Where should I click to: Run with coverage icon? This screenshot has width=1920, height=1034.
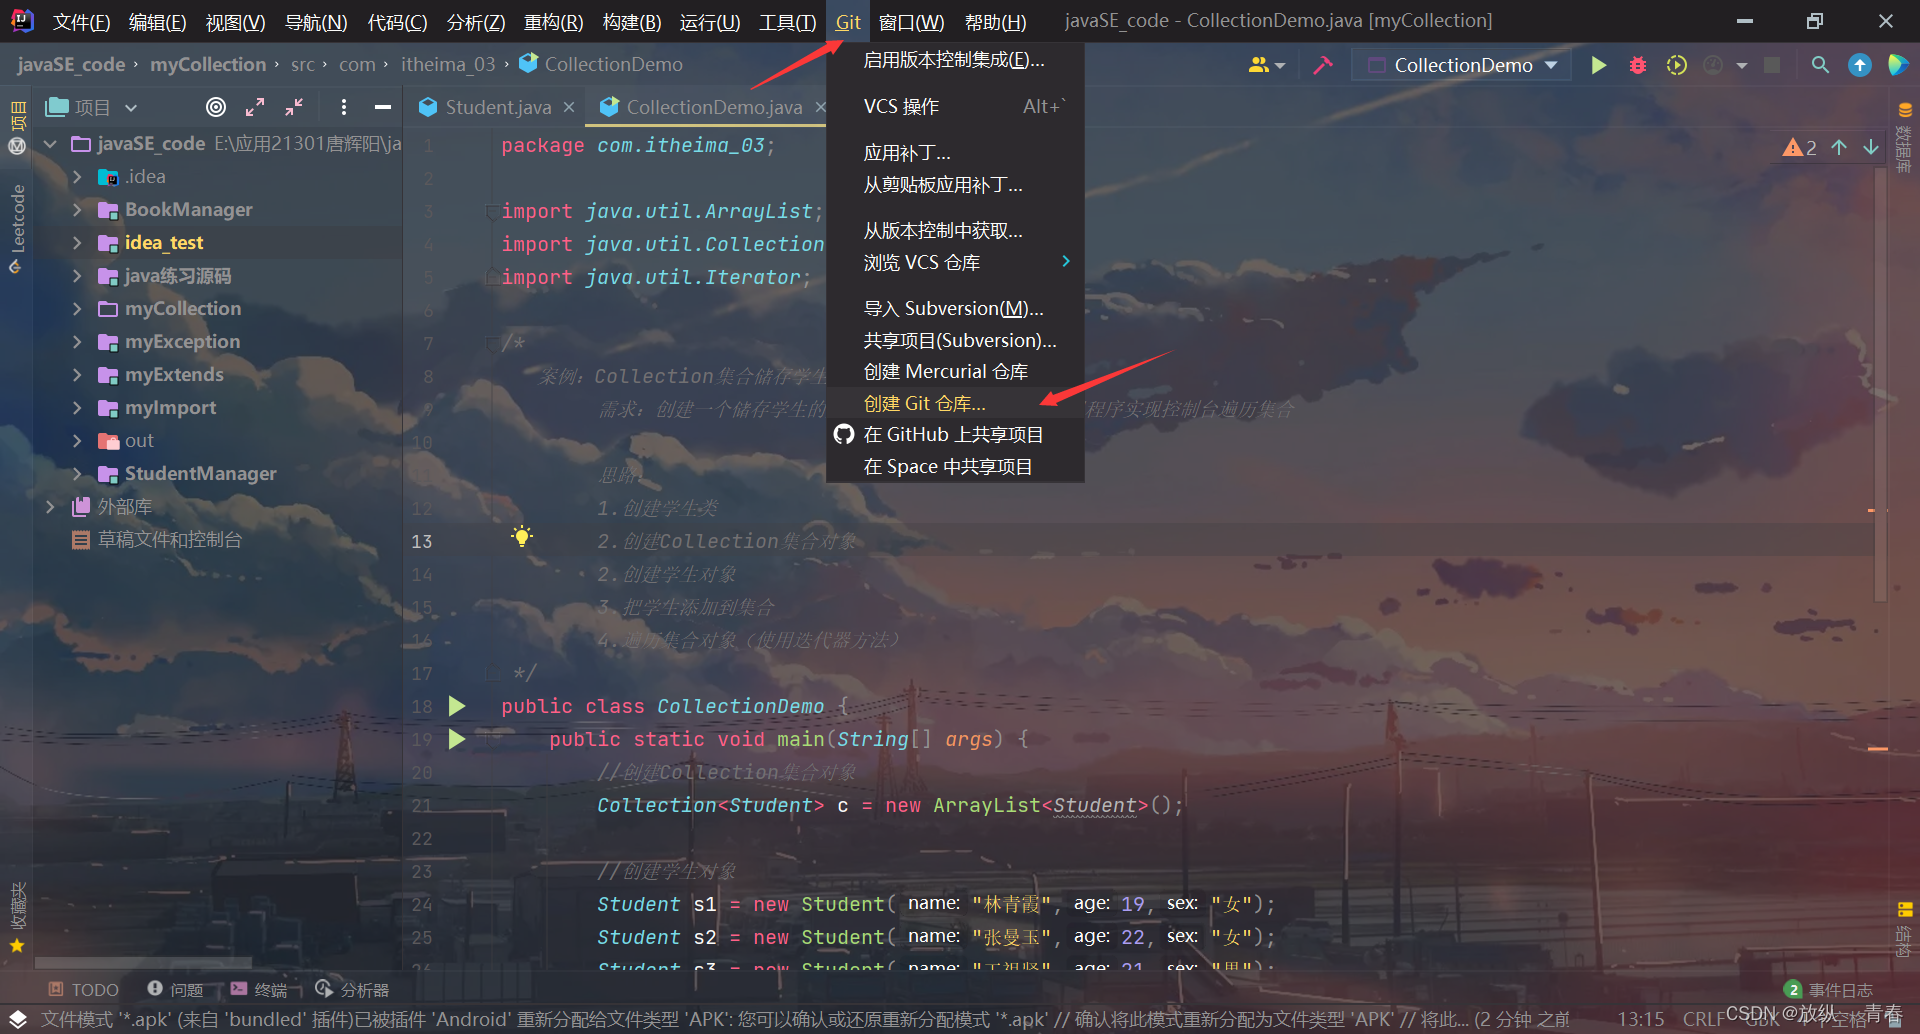(x=1676, y=65)
